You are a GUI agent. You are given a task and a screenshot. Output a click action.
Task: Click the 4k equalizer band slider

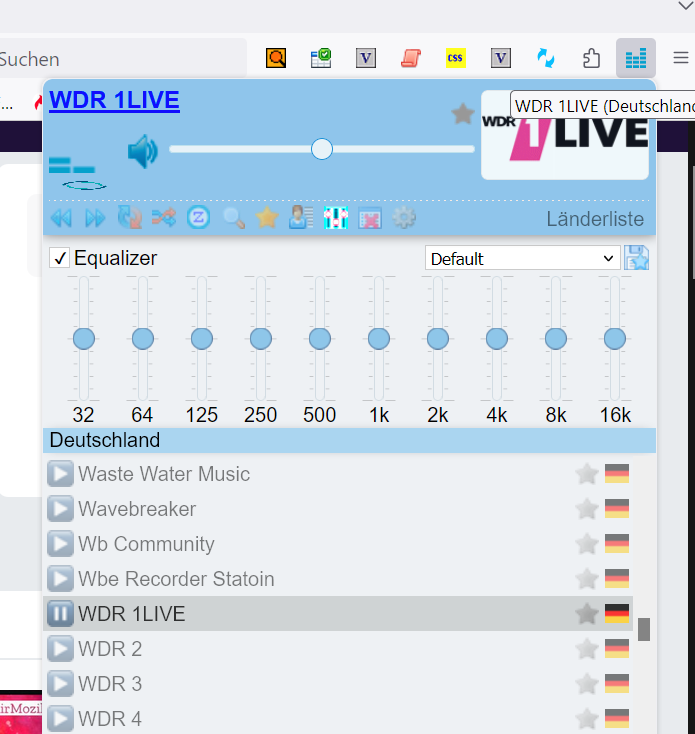tap(497, 338)
